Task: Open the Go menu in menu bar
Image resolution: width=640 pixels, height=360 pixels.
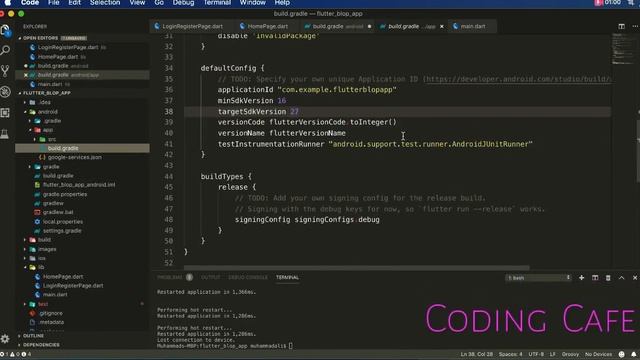Action: pos(159,3)
